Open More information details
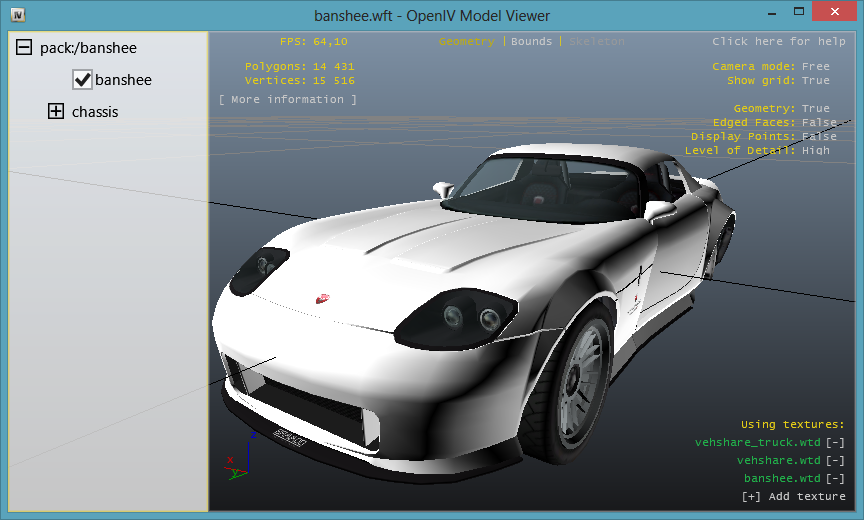Screen dimensions: 864x520 tap(287, 100)
